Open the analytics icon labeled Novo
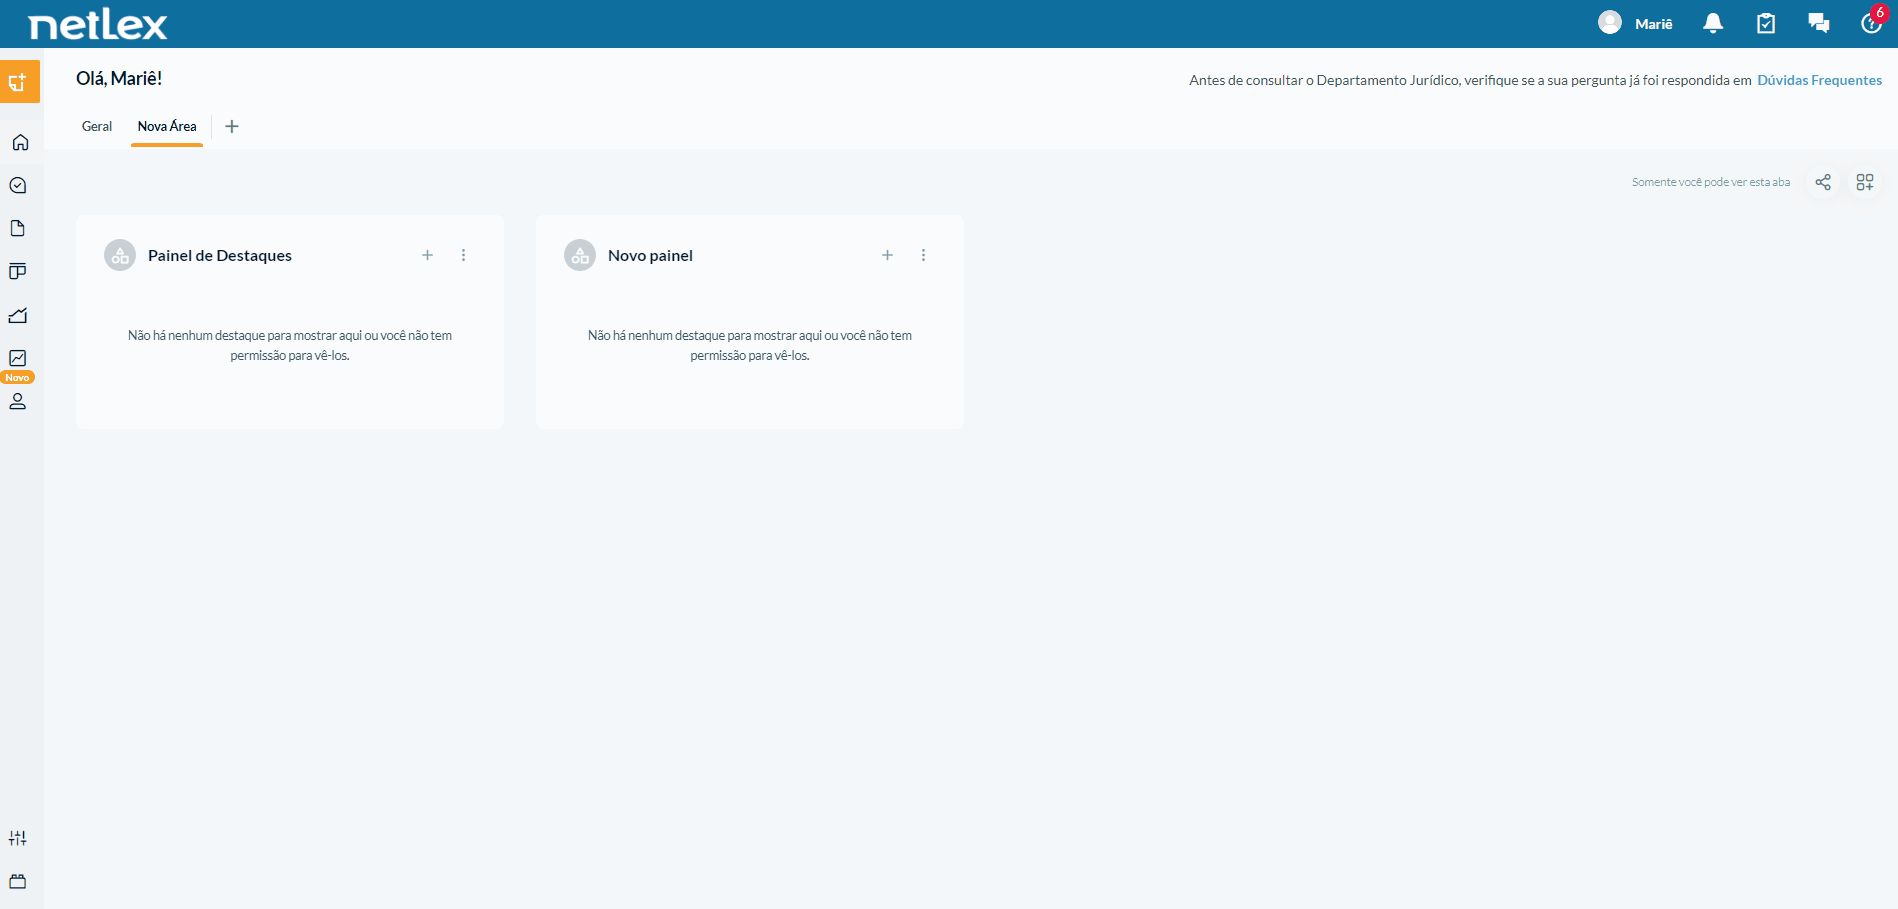1898x909 pixels. click(18, 358)
